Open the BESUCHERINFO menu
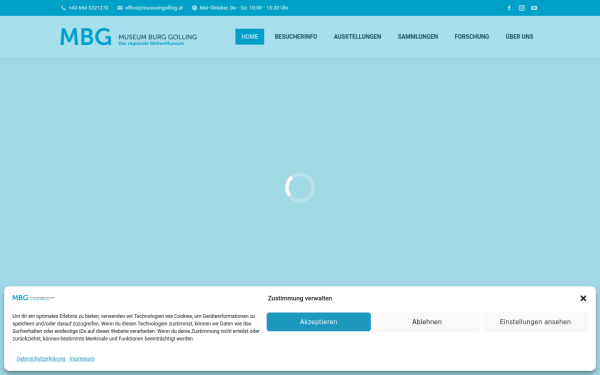Screen dimensions: 600x375 pyautogui.click(x=296, y=37)
